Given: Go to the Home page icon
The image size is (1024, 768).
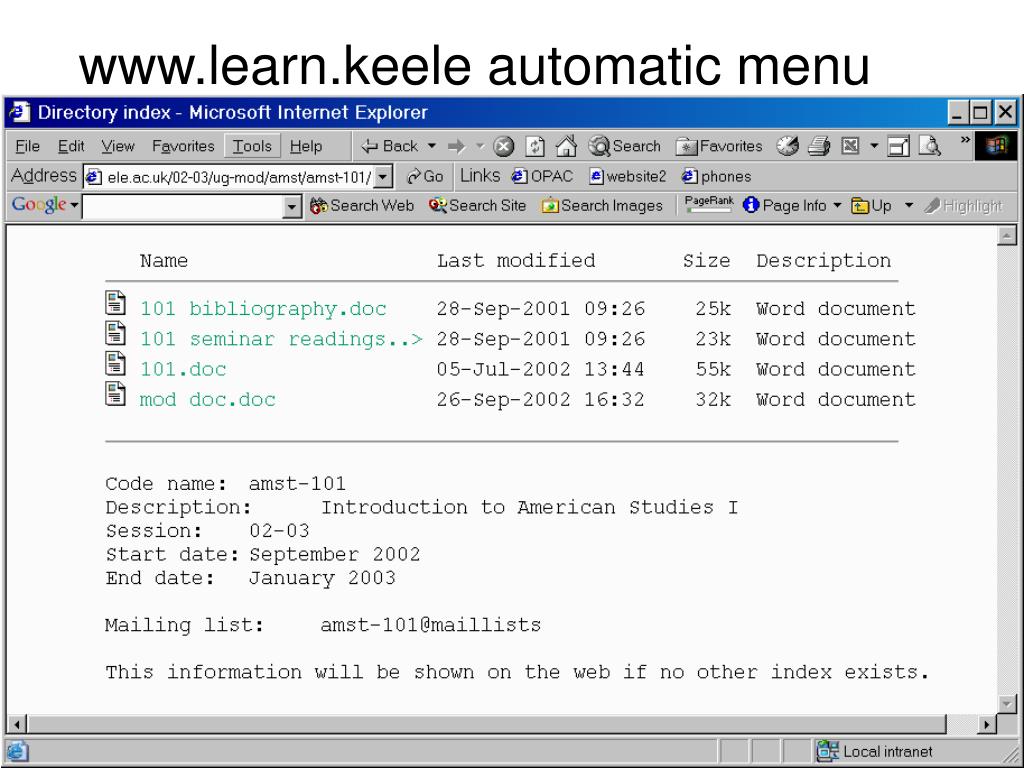Looking at the screenshot, I should (566, 146).
